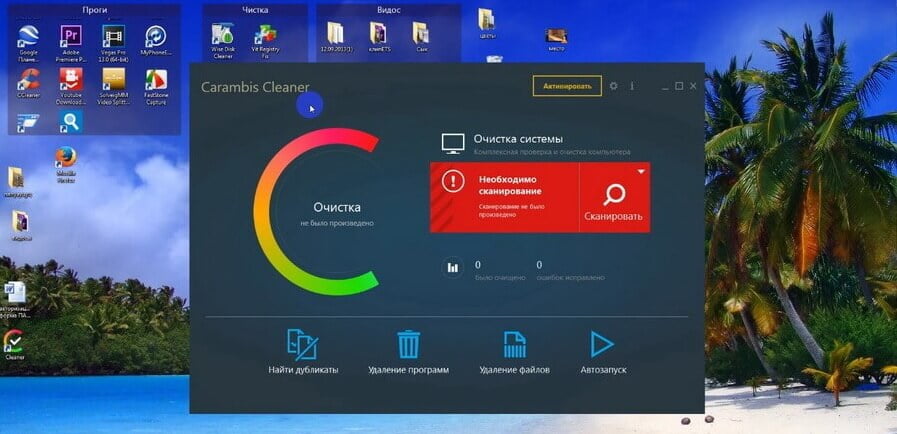
Task: Click the 'ошибок исправлено' counter label
Action: click(570, 277)
